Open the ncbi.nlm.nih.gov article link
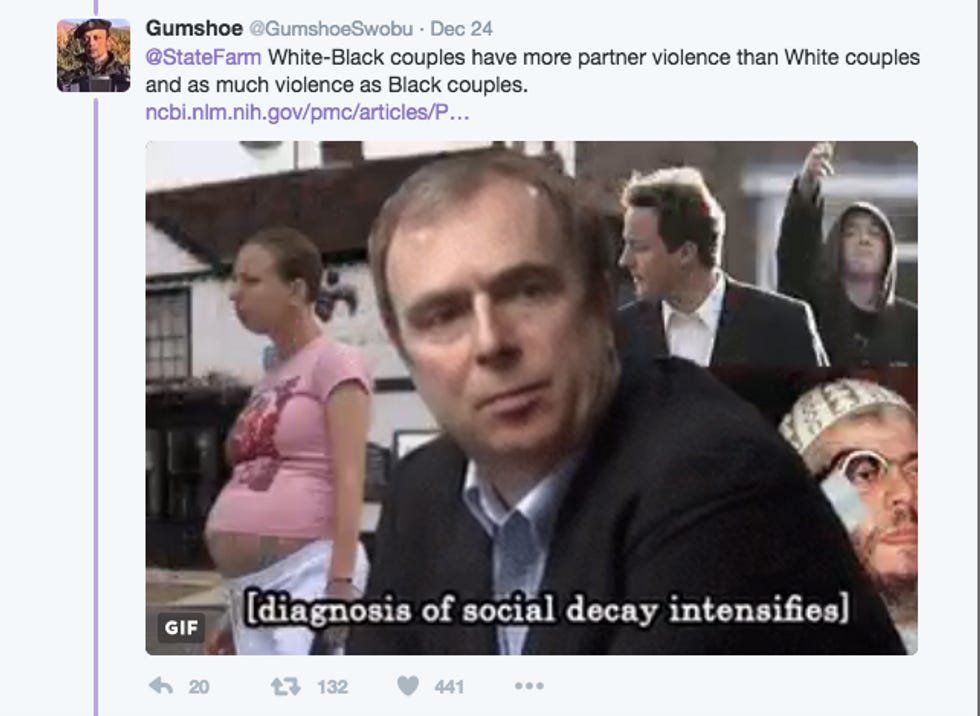The width and height of the screenshot is (980, 716). point(307,112)
